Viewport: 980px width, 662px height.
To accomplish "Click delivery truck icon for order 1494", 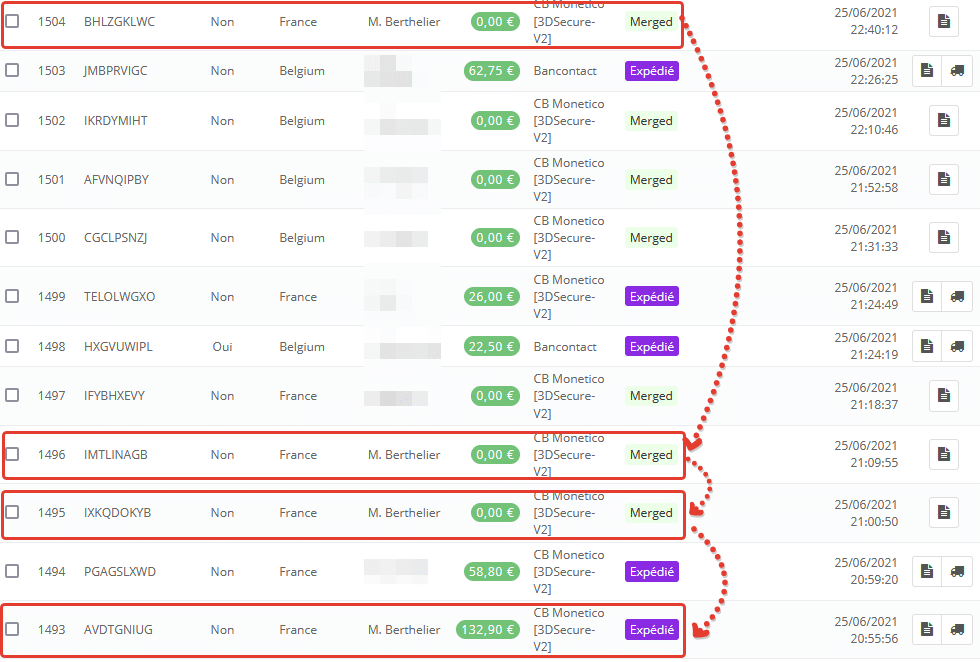I will [x=957, y=571].
